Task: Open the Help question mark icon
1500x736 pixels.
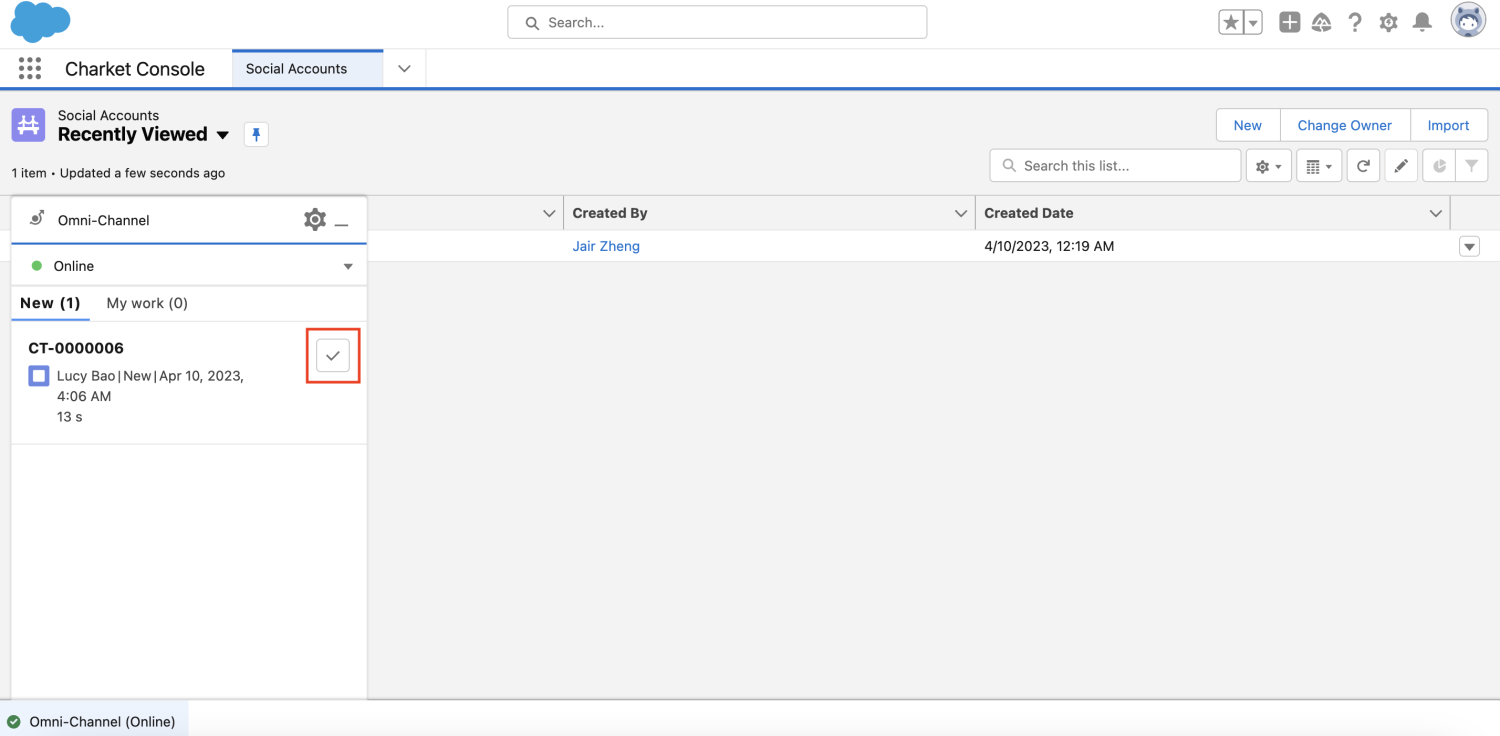Action: (x=1355, y=22)
